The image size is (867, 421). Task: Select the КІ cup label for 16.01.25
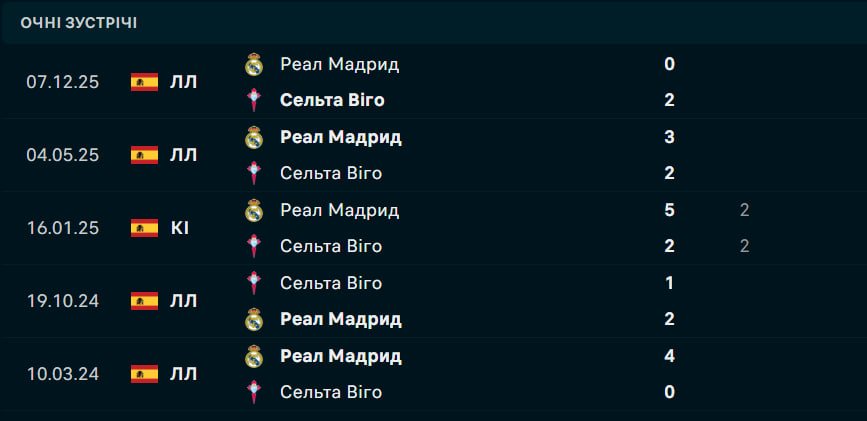click(x=180, y=228)
